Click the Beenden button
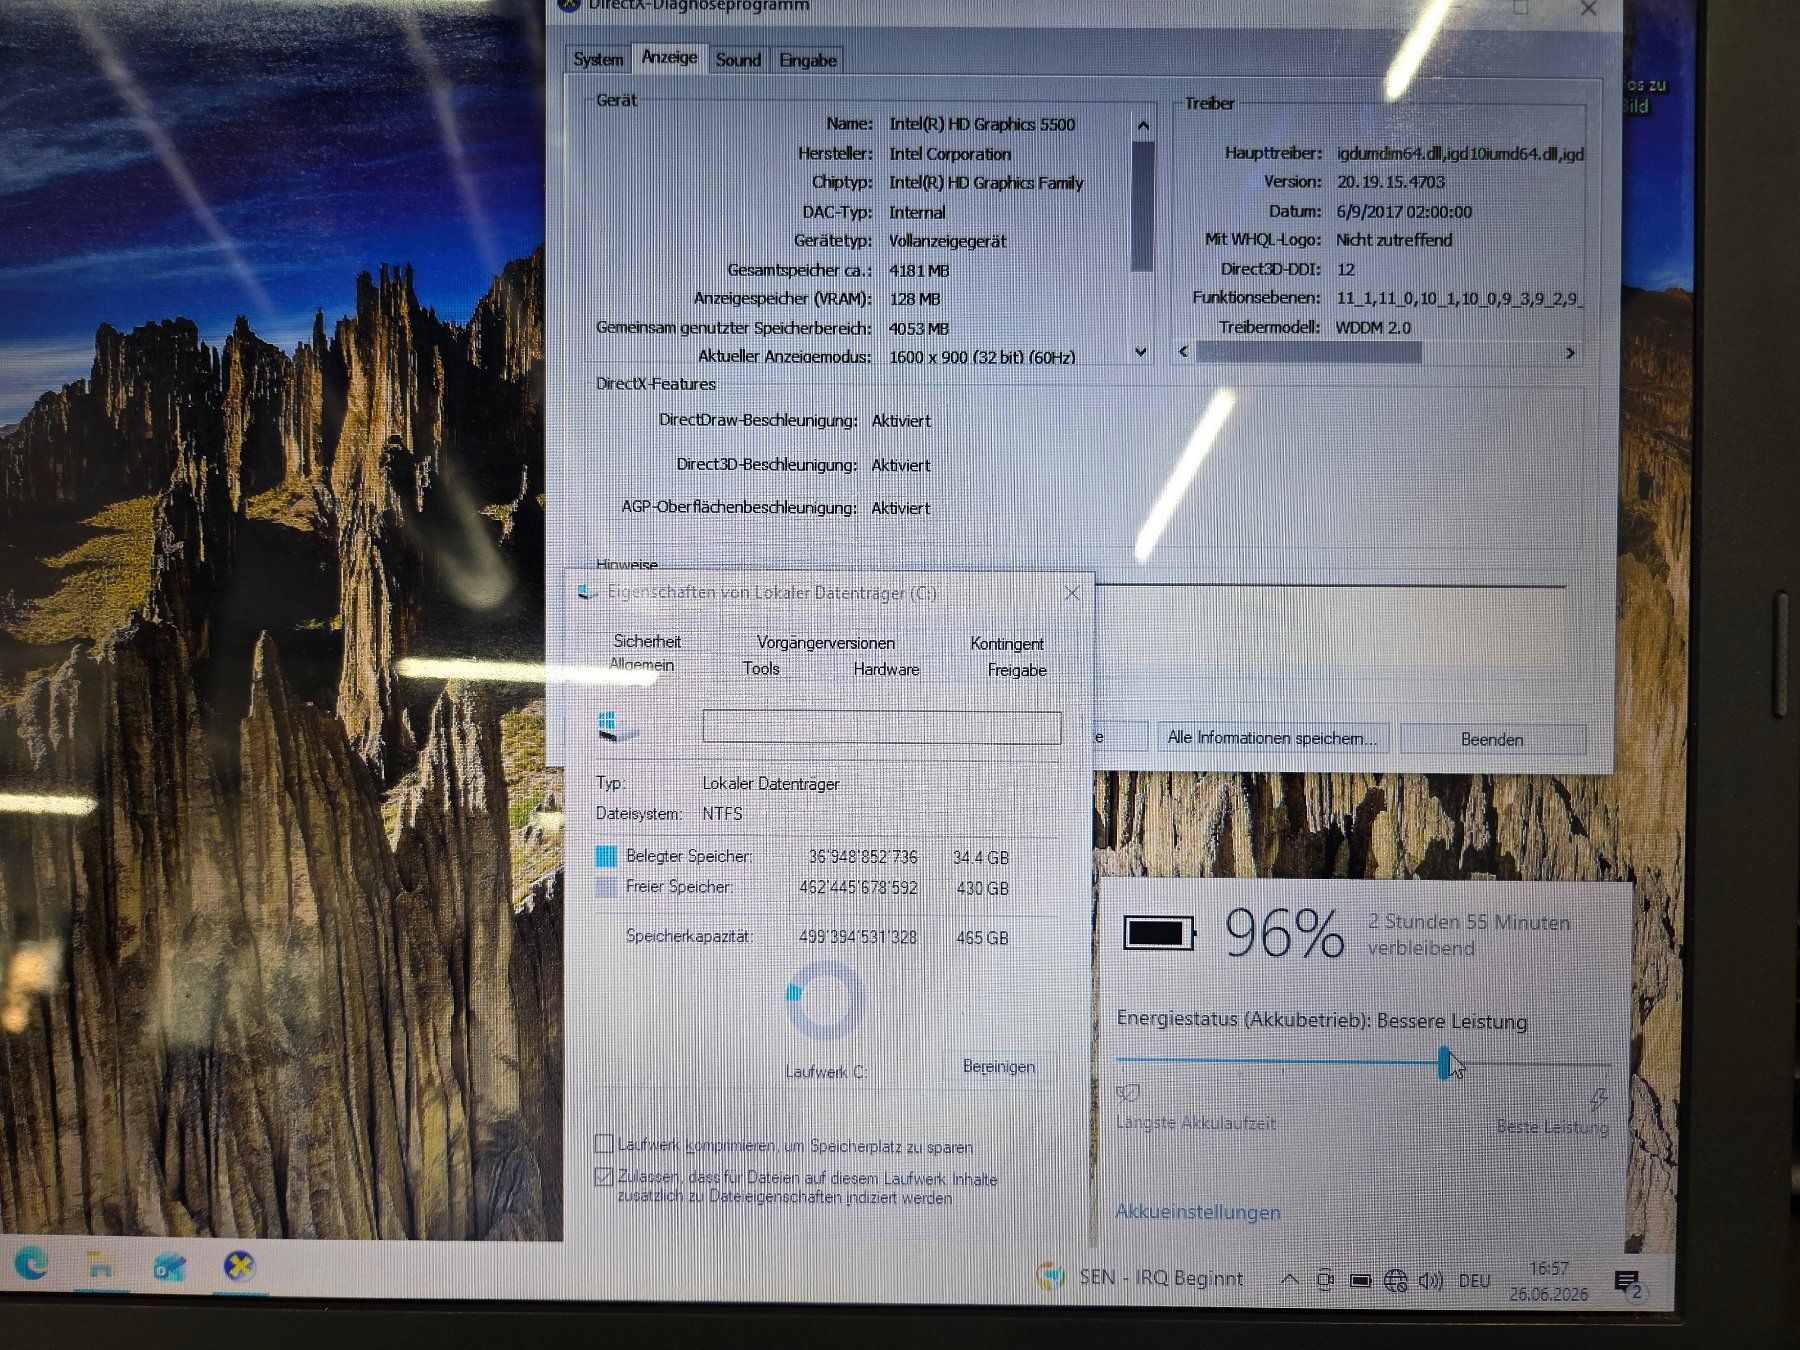The image size is (1800, 1350). pos(1492,739)
